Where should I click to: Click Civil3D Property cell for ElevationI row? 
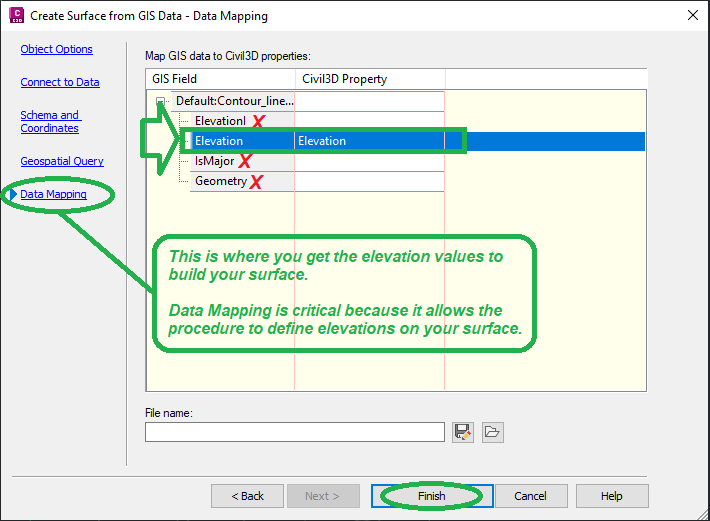[369, 121]
